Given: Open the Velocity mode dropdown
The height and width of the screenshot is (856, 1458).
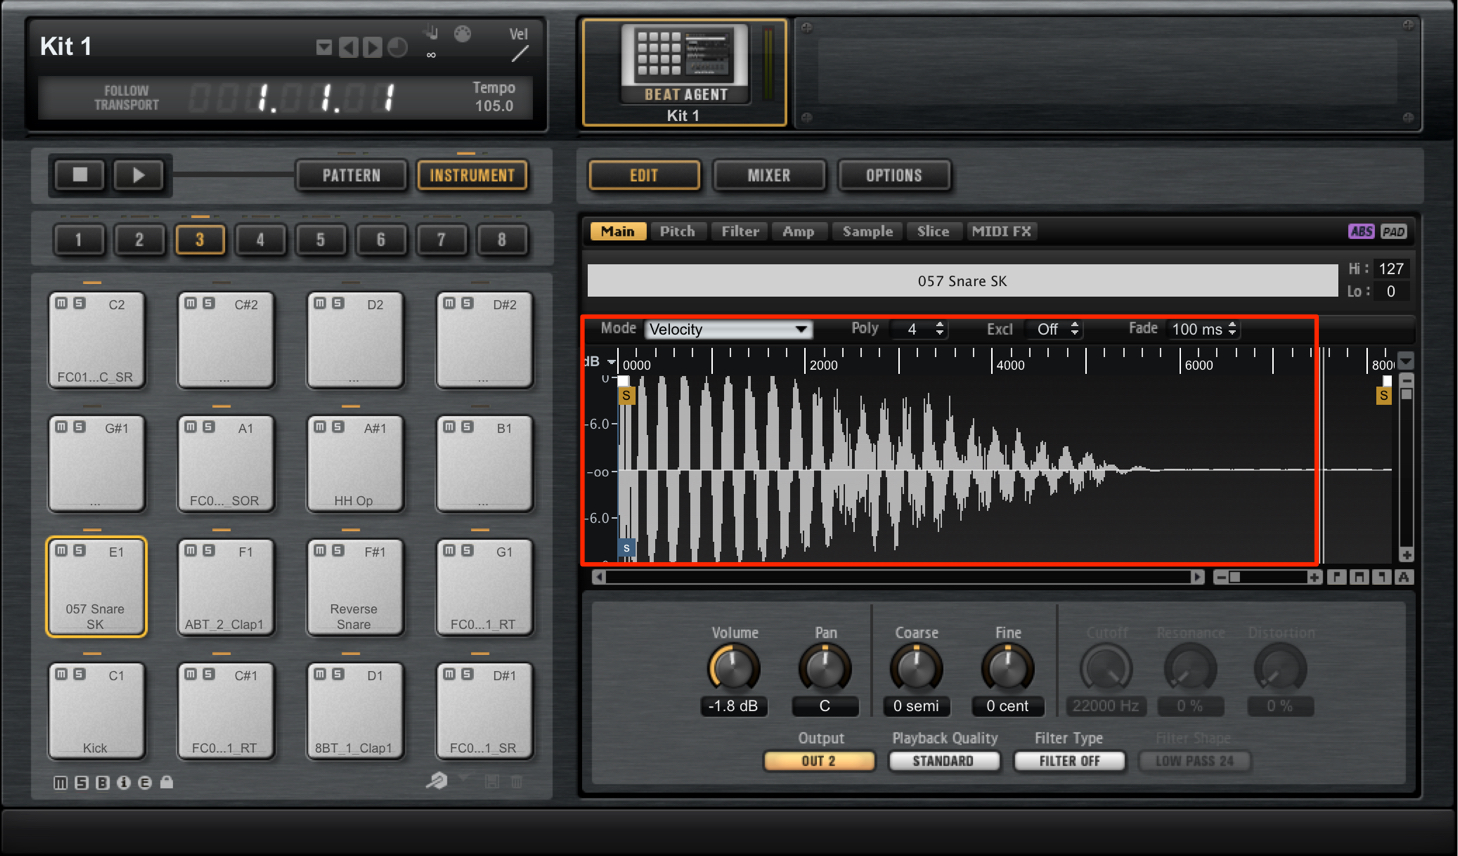Looking at the screenshot, I should (728, 329).
